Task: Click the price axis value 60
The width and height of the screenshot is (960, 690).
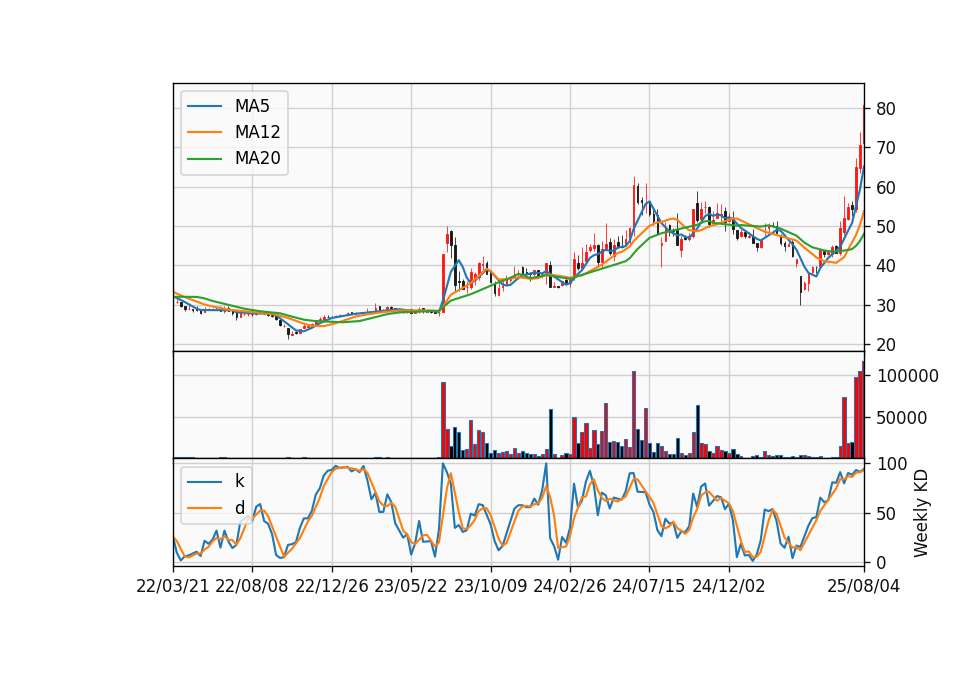Action: pyautogui.click(x=886, y=188)
